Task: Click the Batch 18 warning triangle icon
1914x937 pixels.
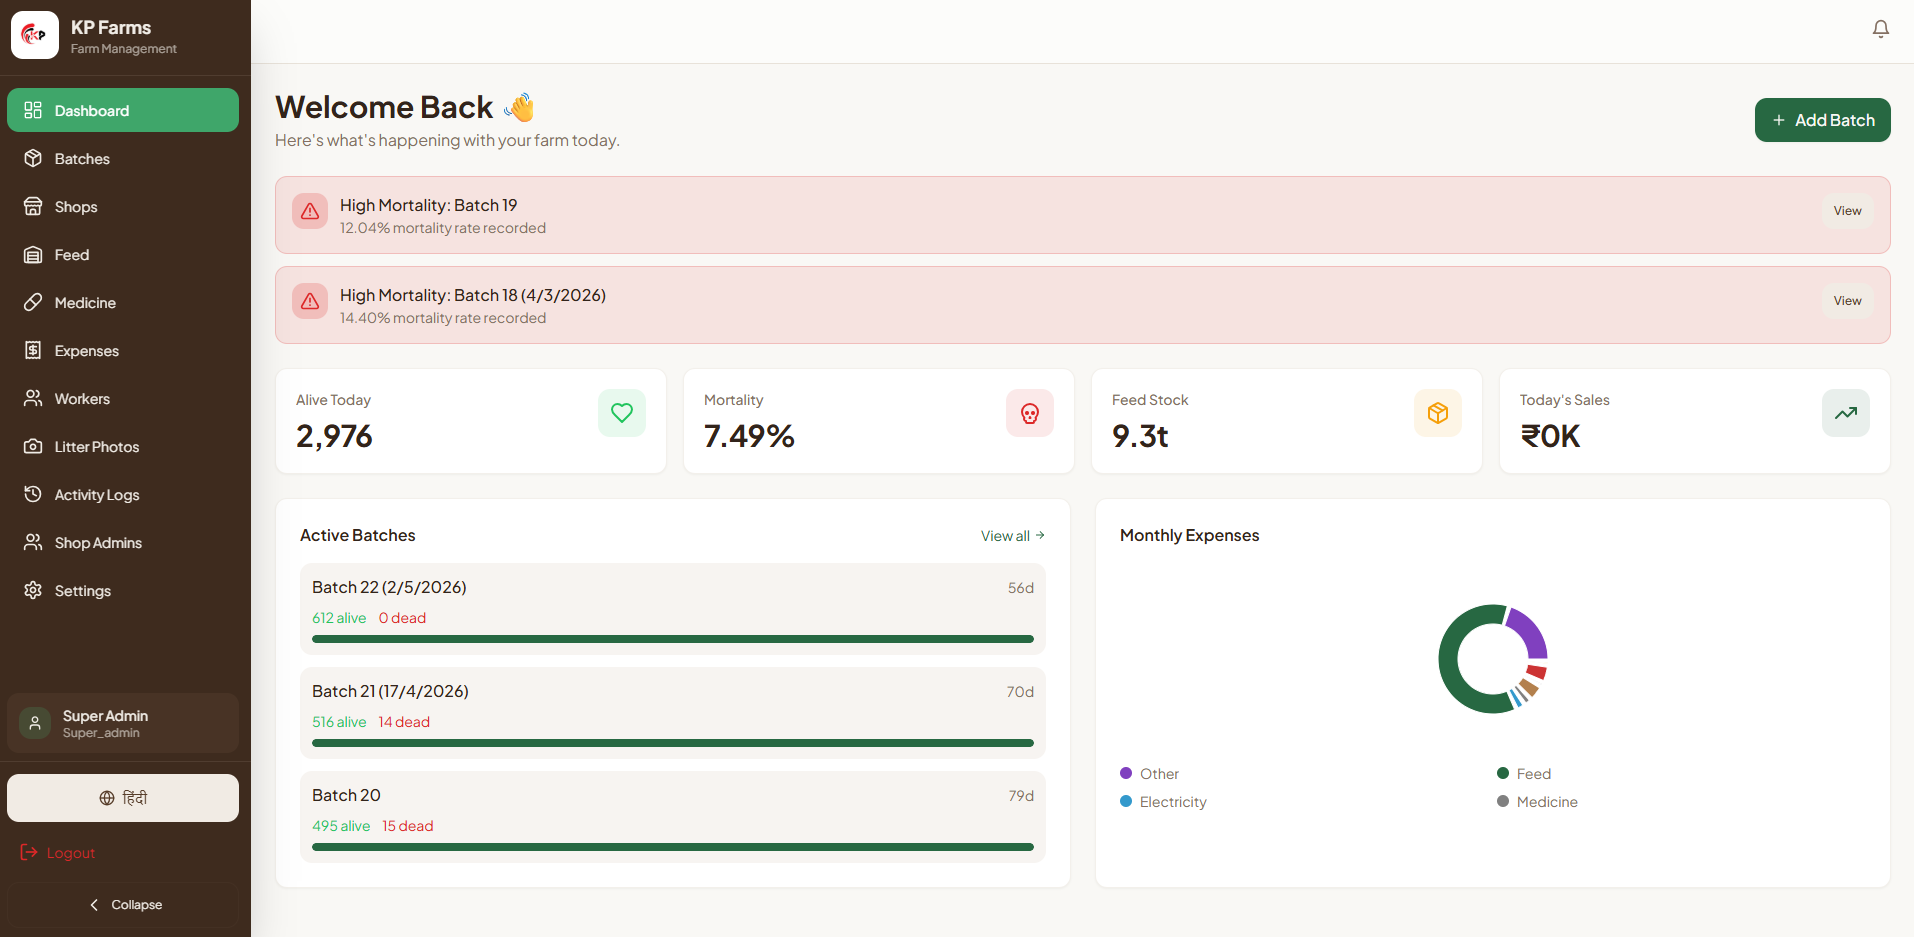Action: pyautogui.click(x=310, y=301)
